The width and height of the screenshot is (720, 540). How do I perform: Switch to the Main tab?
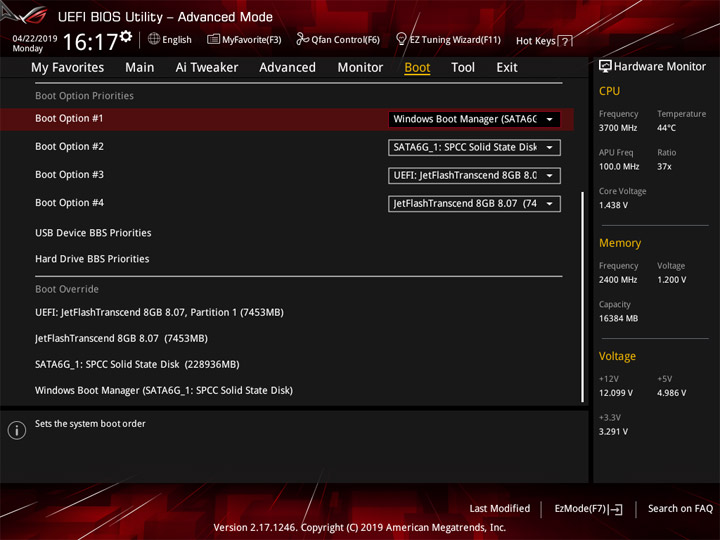tap(140, 68)
